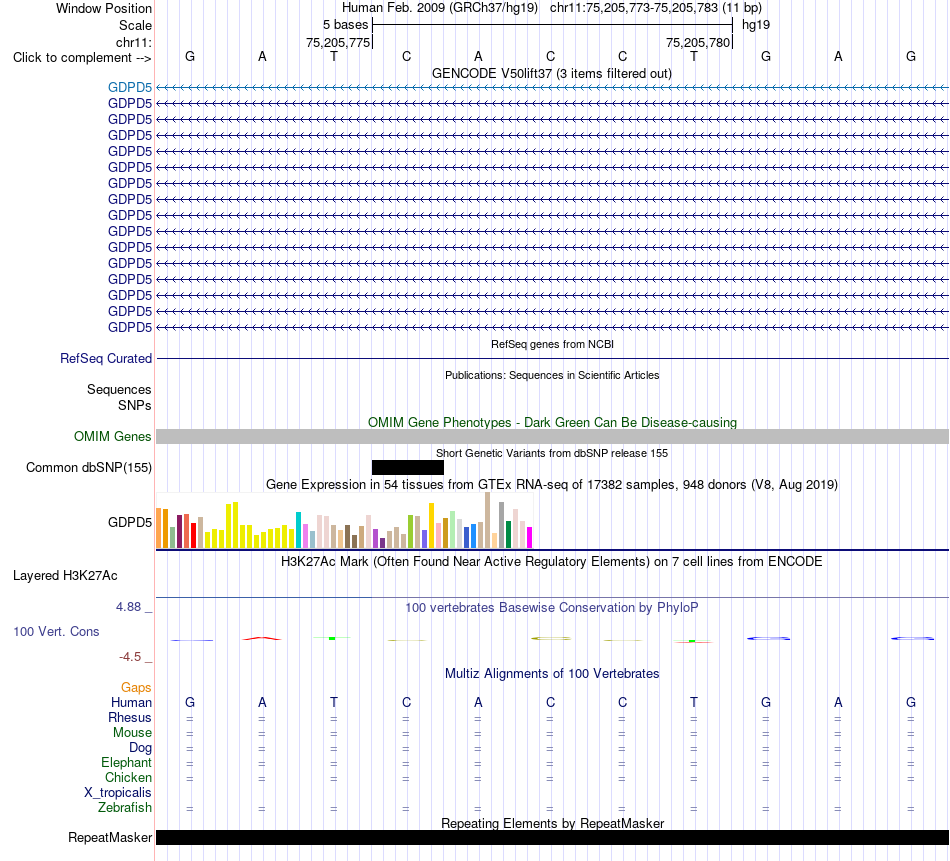Click the 'chr11:' ruler label
The width and height of the screenshot is (950, 861).
tap(134, 42)
